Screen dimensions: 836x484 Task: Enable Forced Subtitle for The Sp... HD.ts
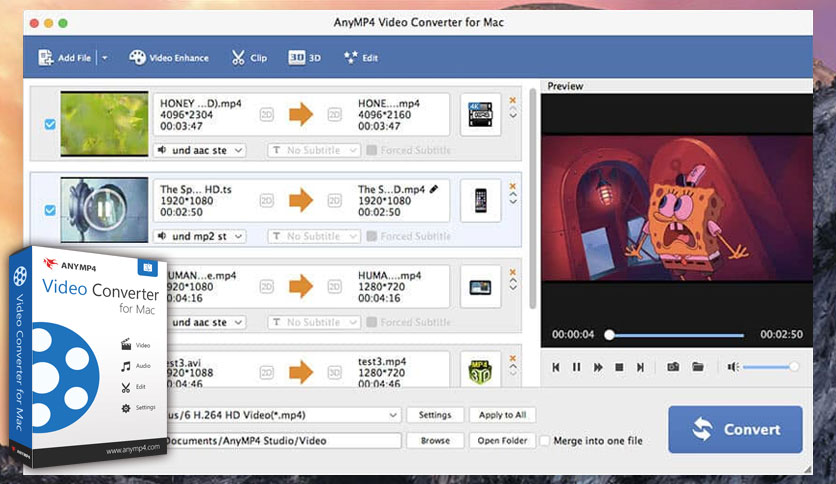372,236
